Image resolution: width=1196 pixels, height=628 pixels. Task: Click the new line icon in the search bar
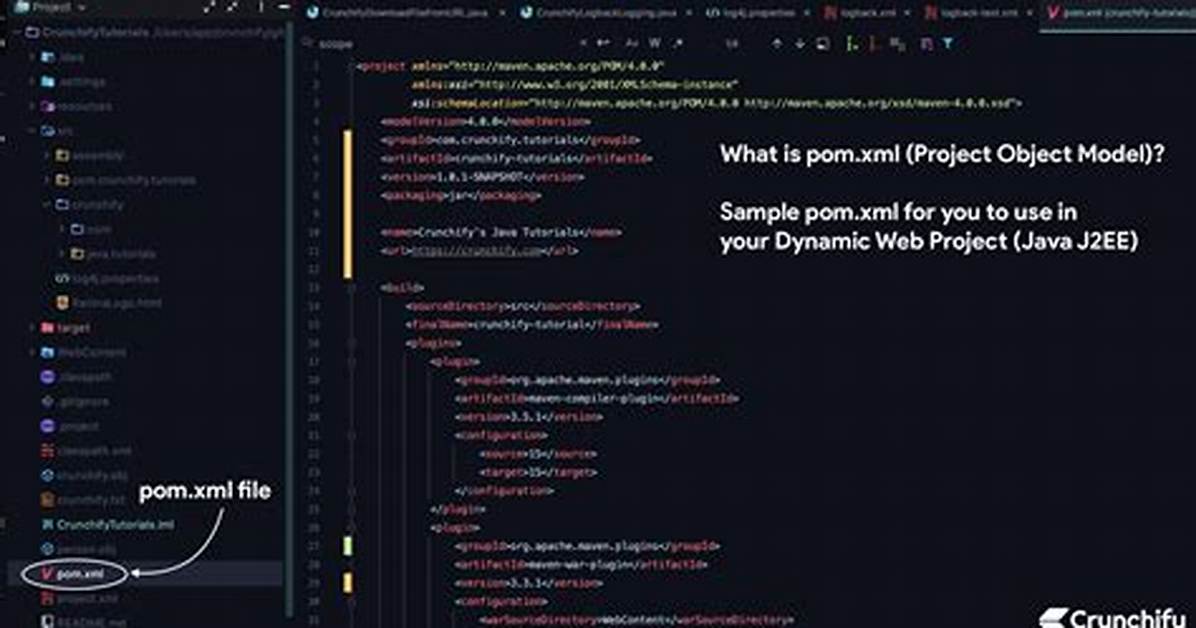point(603,43)
